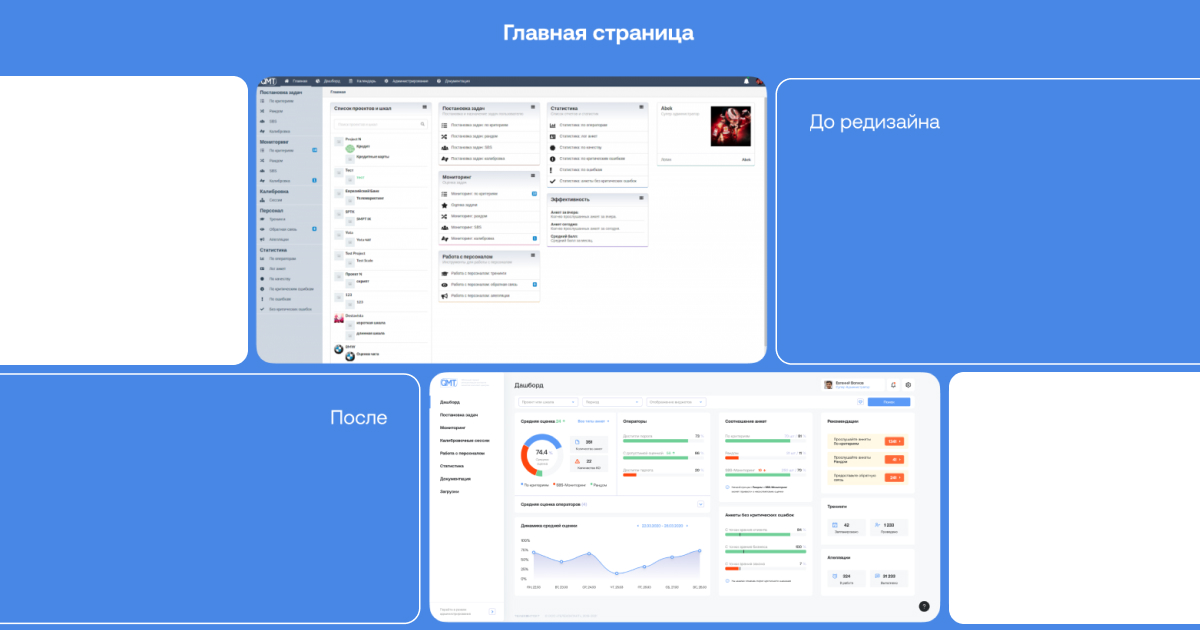
Task: Open the Все типы анкет dropdown
Action: [594, 421]
